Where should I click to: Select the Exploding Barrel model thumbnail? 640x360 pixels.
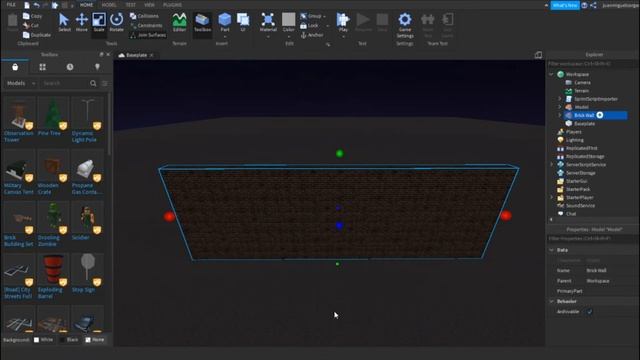point(53,269)
